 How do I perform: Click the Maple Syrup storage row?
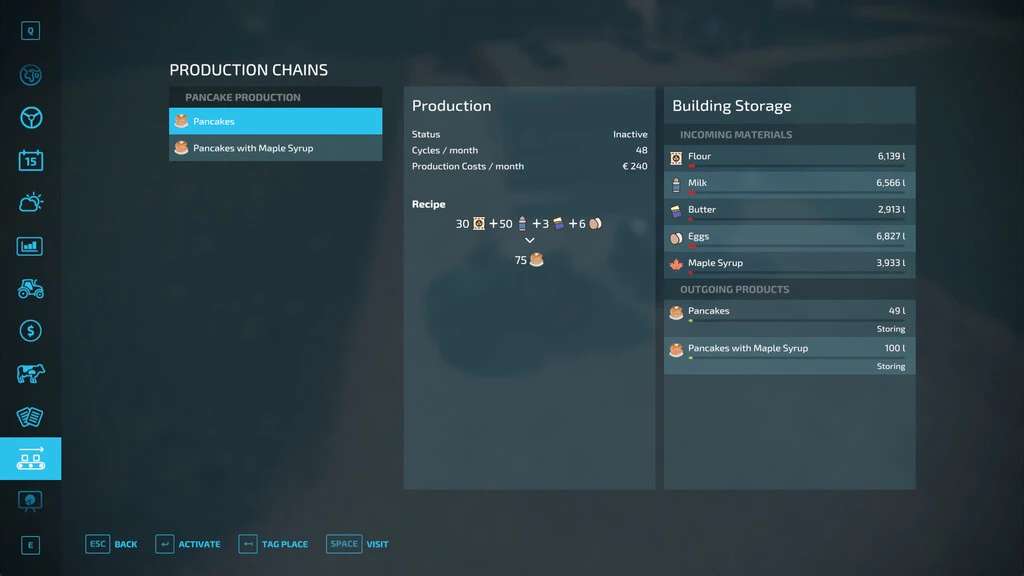(x=789, y=264)
